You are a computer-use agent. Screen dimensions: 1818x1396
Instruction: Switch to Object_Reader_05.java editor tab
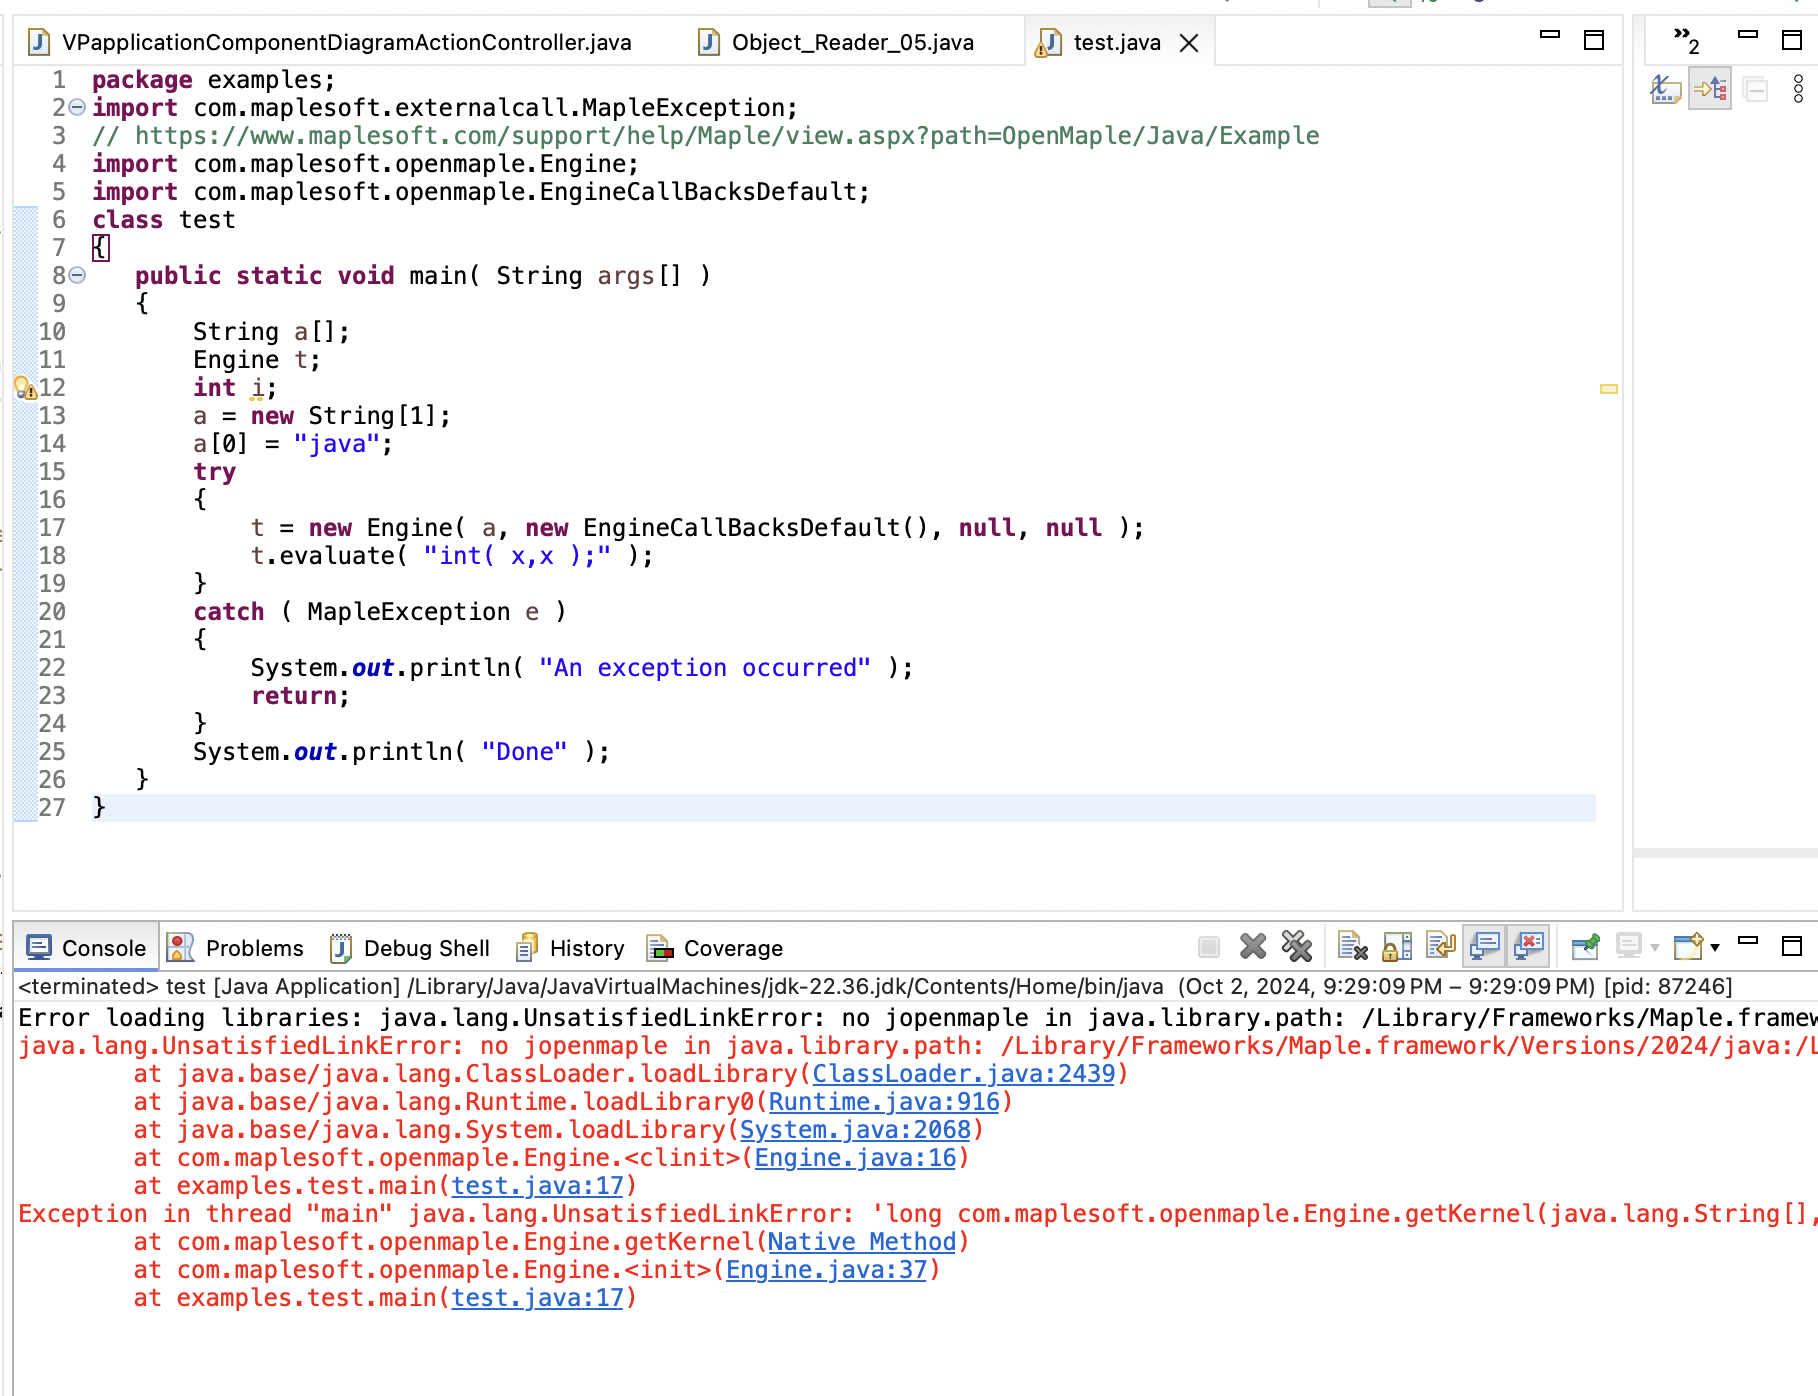click(836, 42)
